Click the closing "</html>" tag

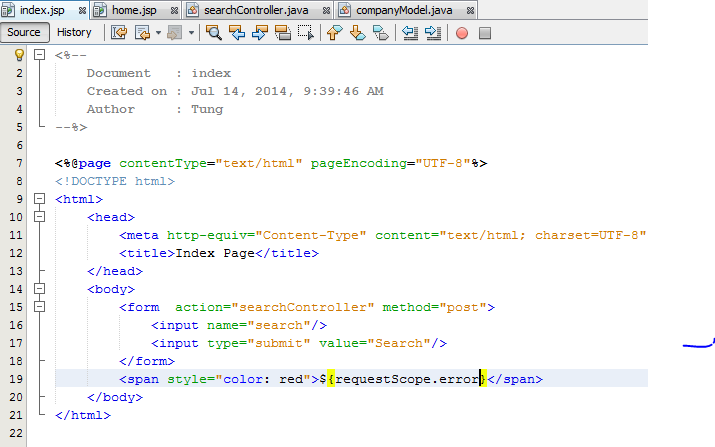coord(83,415)
